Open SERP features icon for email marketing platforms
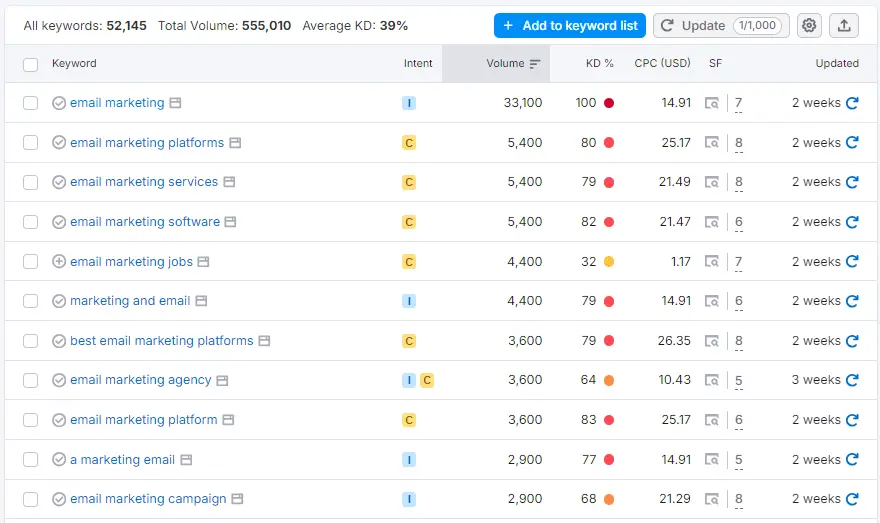 (711, 143)
